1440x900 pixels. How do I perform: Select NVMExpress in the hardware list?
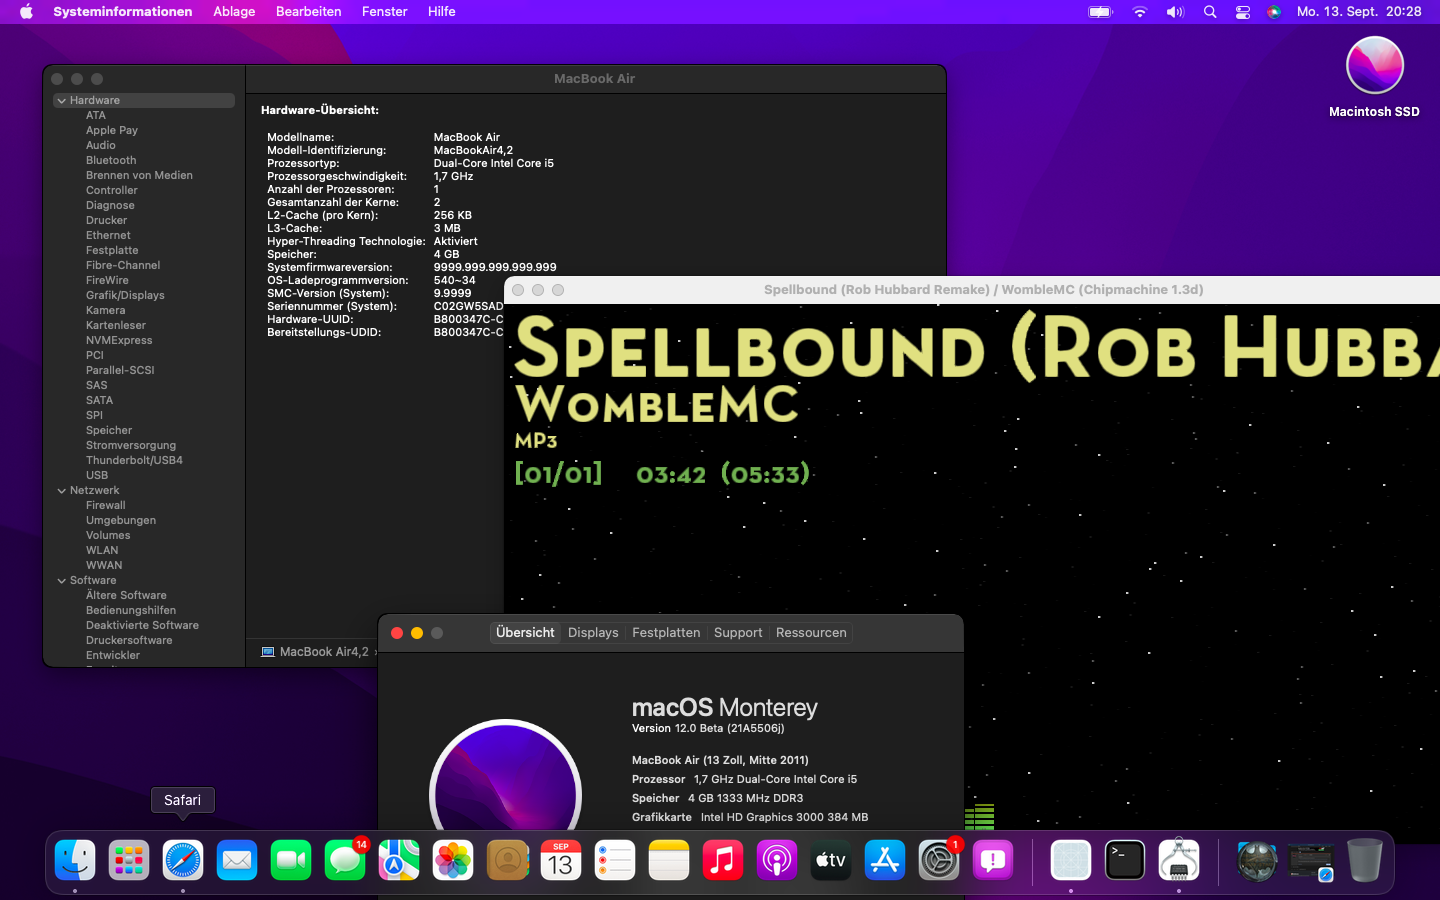119,340
